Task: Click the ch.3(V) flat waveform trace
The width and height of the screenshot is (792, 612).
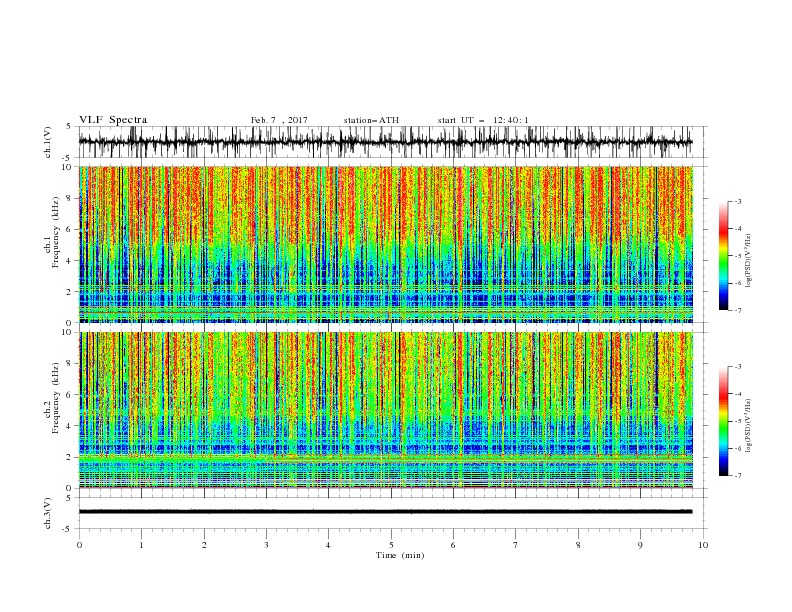Action: click(385, 512)
